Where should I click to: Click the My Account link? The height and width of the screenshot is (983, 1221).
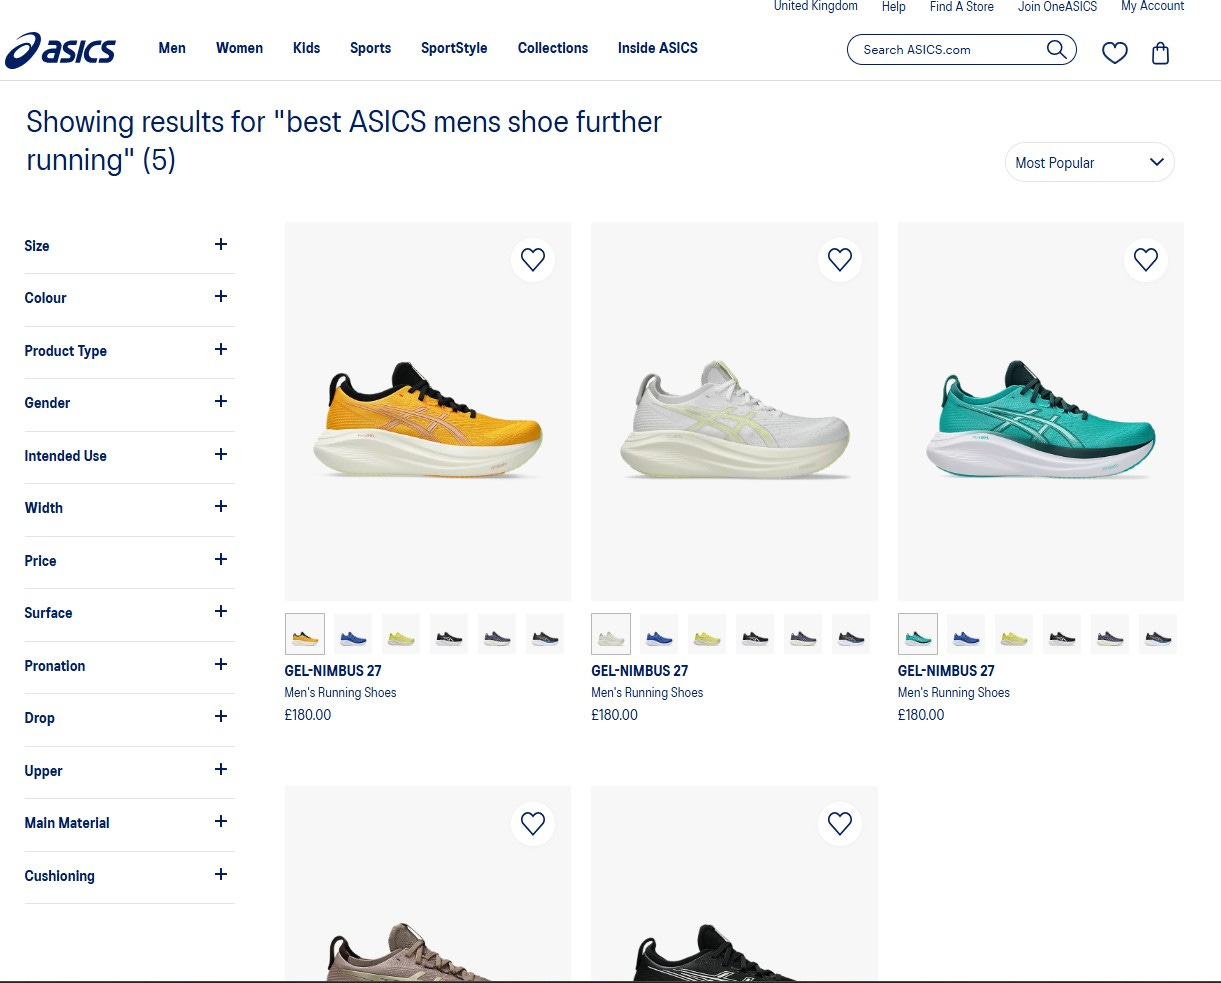[1153, 6]
